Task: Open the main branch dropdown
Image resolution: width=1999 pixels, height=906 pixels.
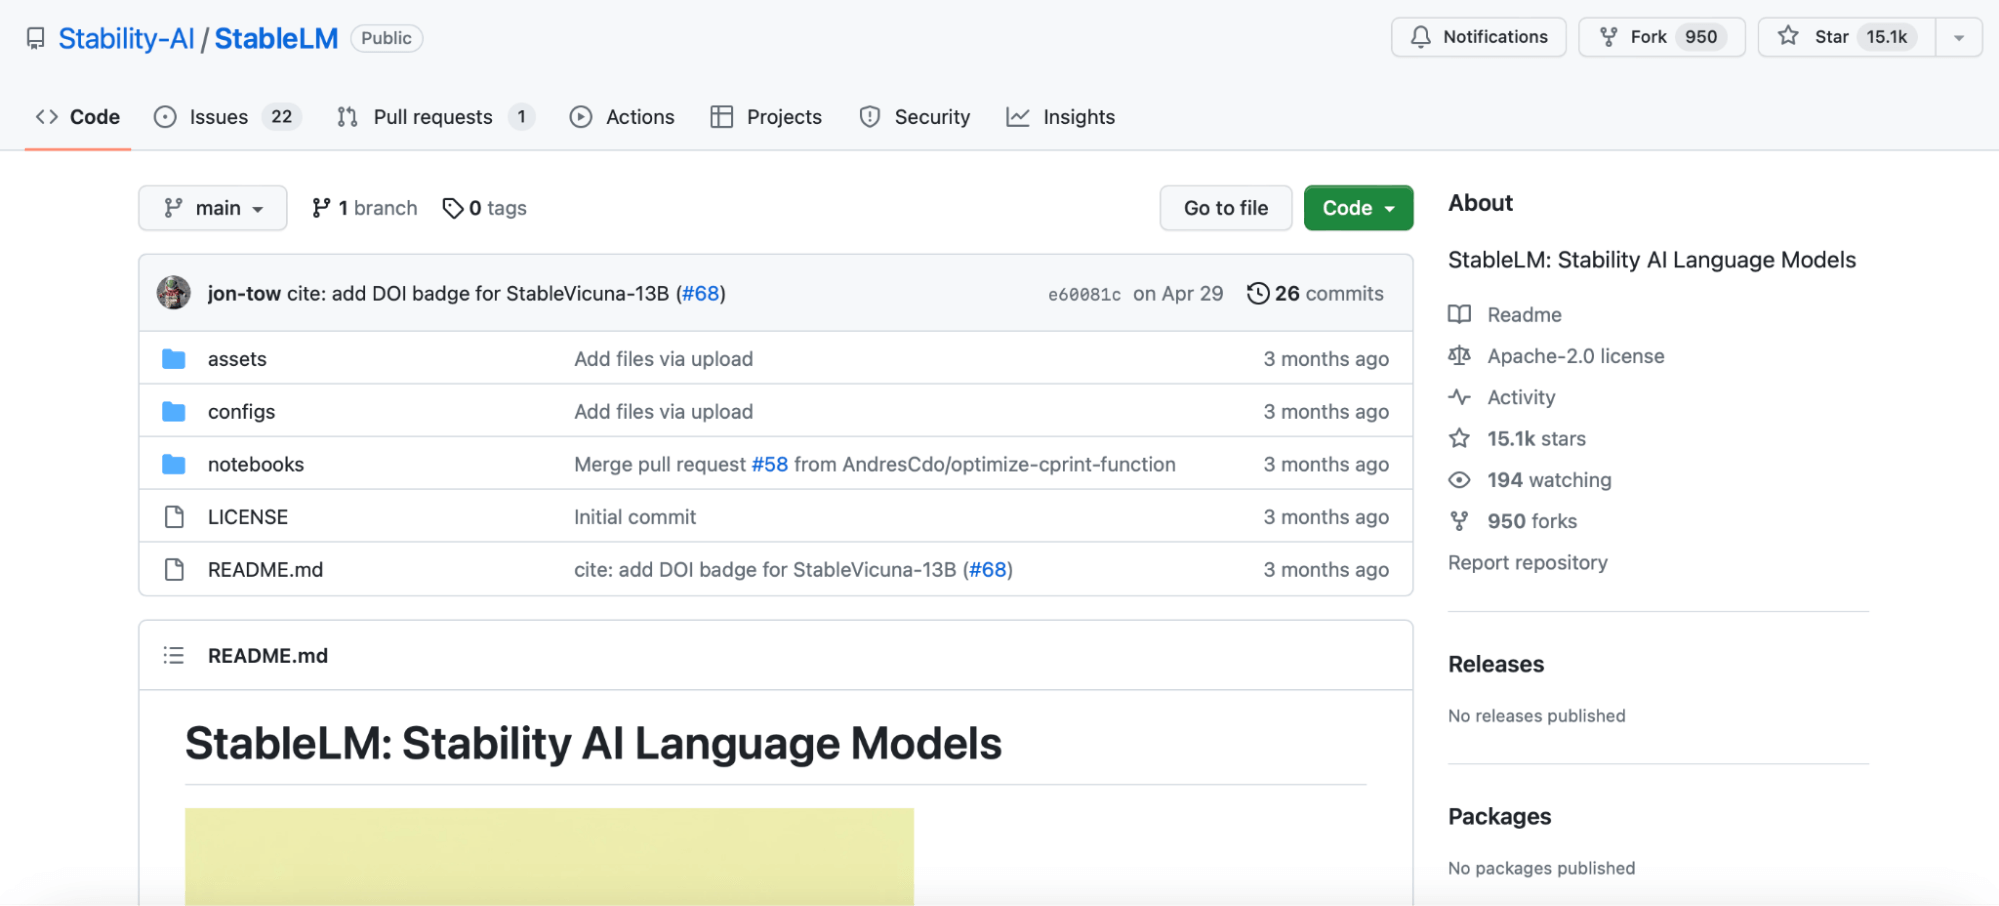Action: pyautogui.click(x=212, y=208)
